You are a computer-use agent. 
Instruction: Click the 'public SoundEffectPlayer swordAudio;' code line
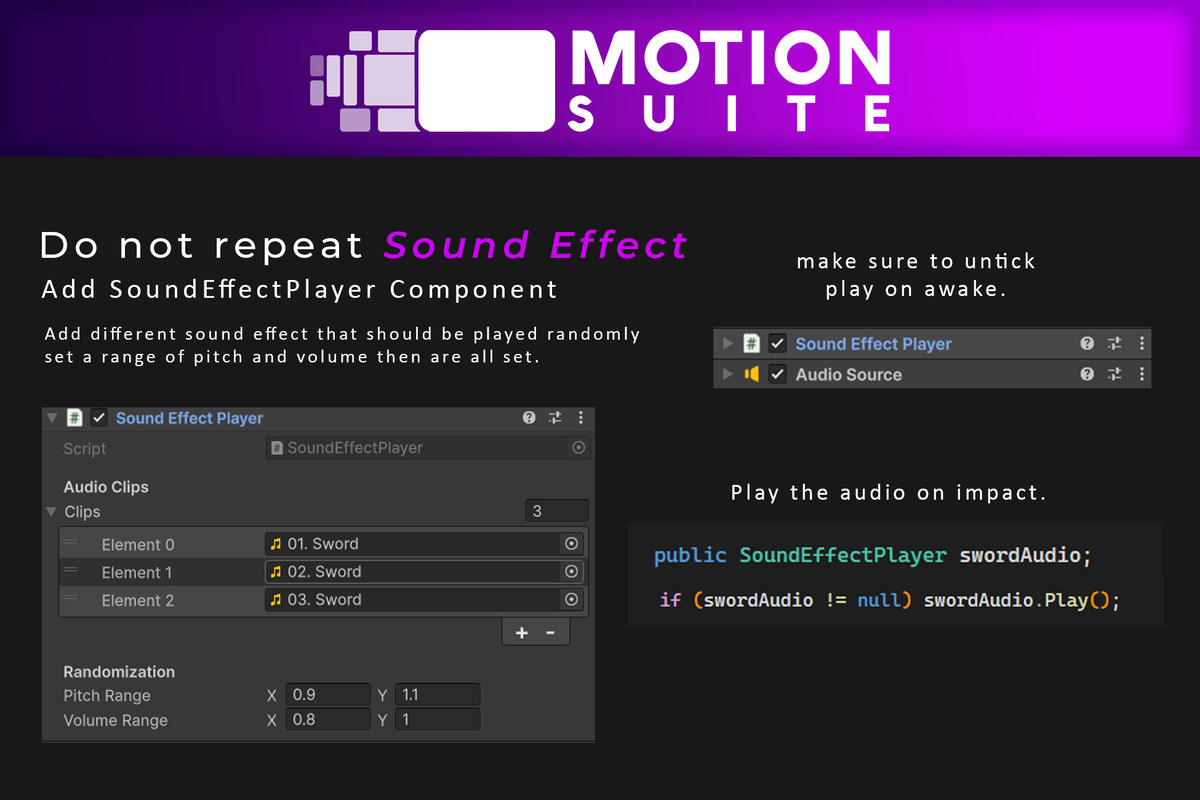pyautogui.click(x=871, y=555)
